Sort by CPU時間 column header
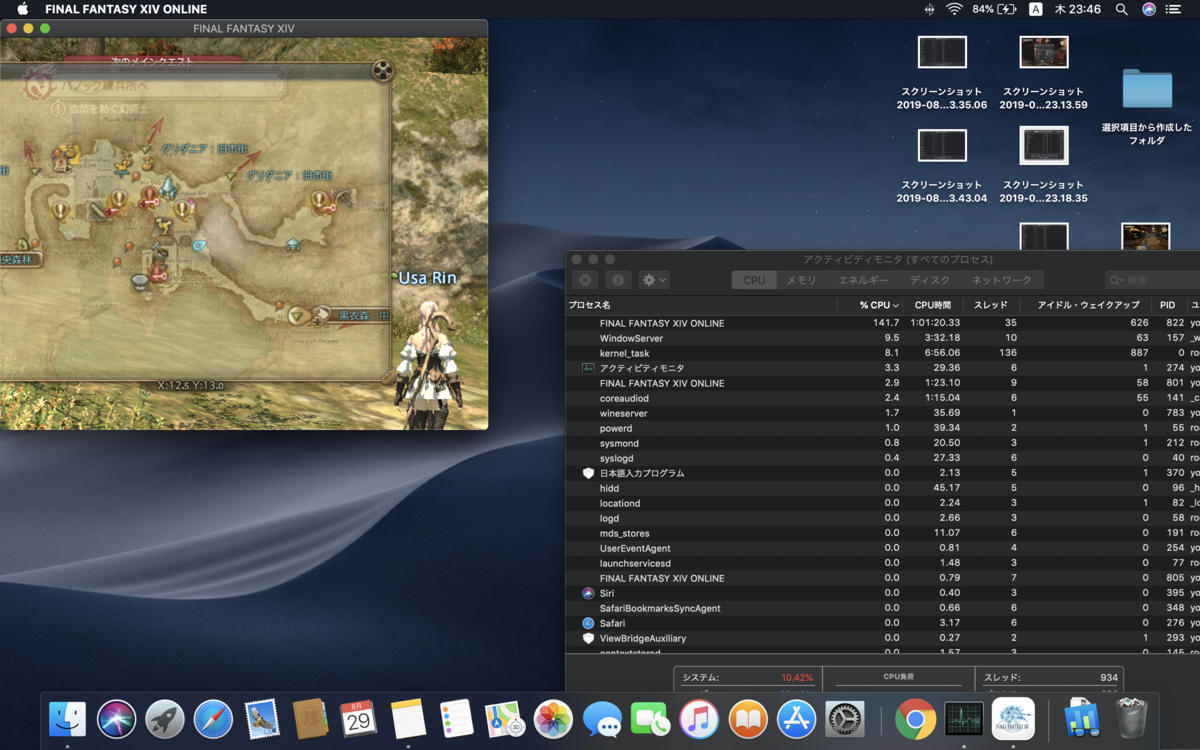The width and height of the screenshot is (1200, 750). coord(933,305)
